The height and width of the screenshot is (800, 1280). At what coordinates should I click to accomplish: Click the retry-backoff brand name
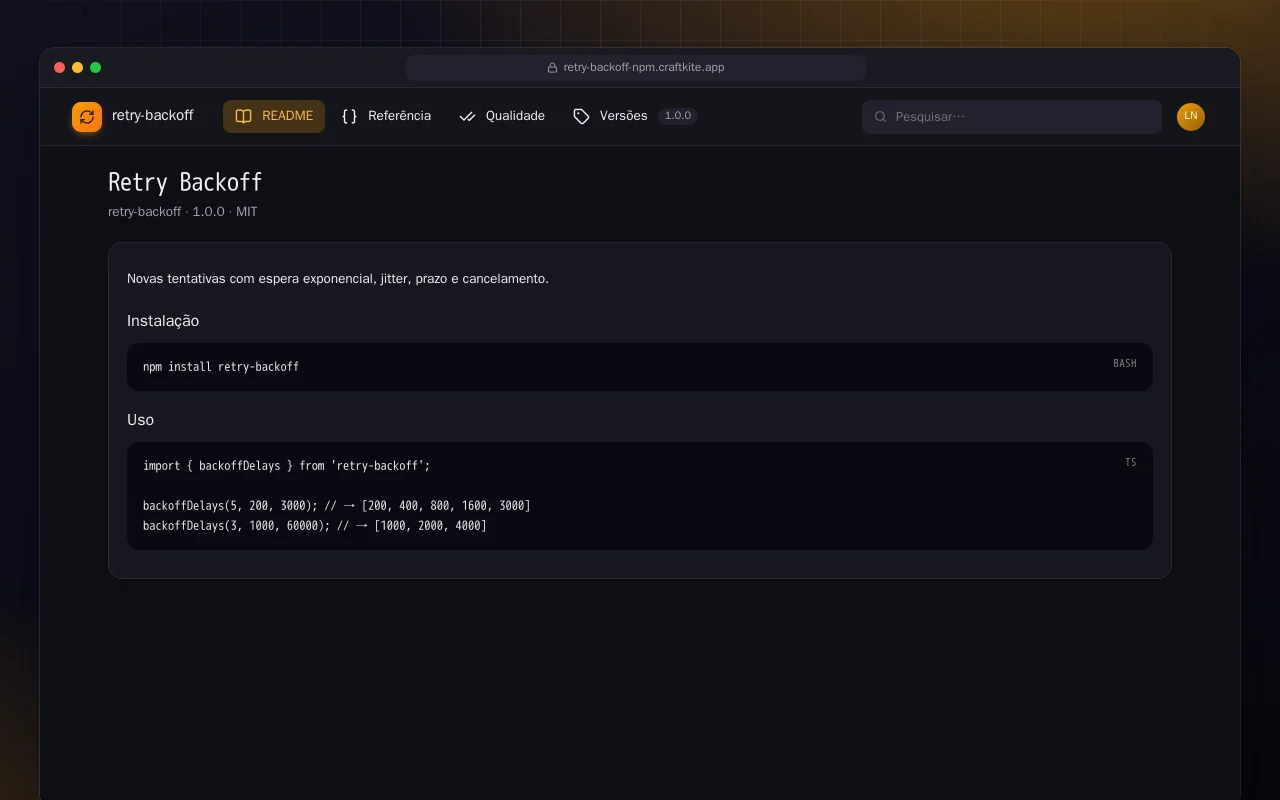pos(153,116)
